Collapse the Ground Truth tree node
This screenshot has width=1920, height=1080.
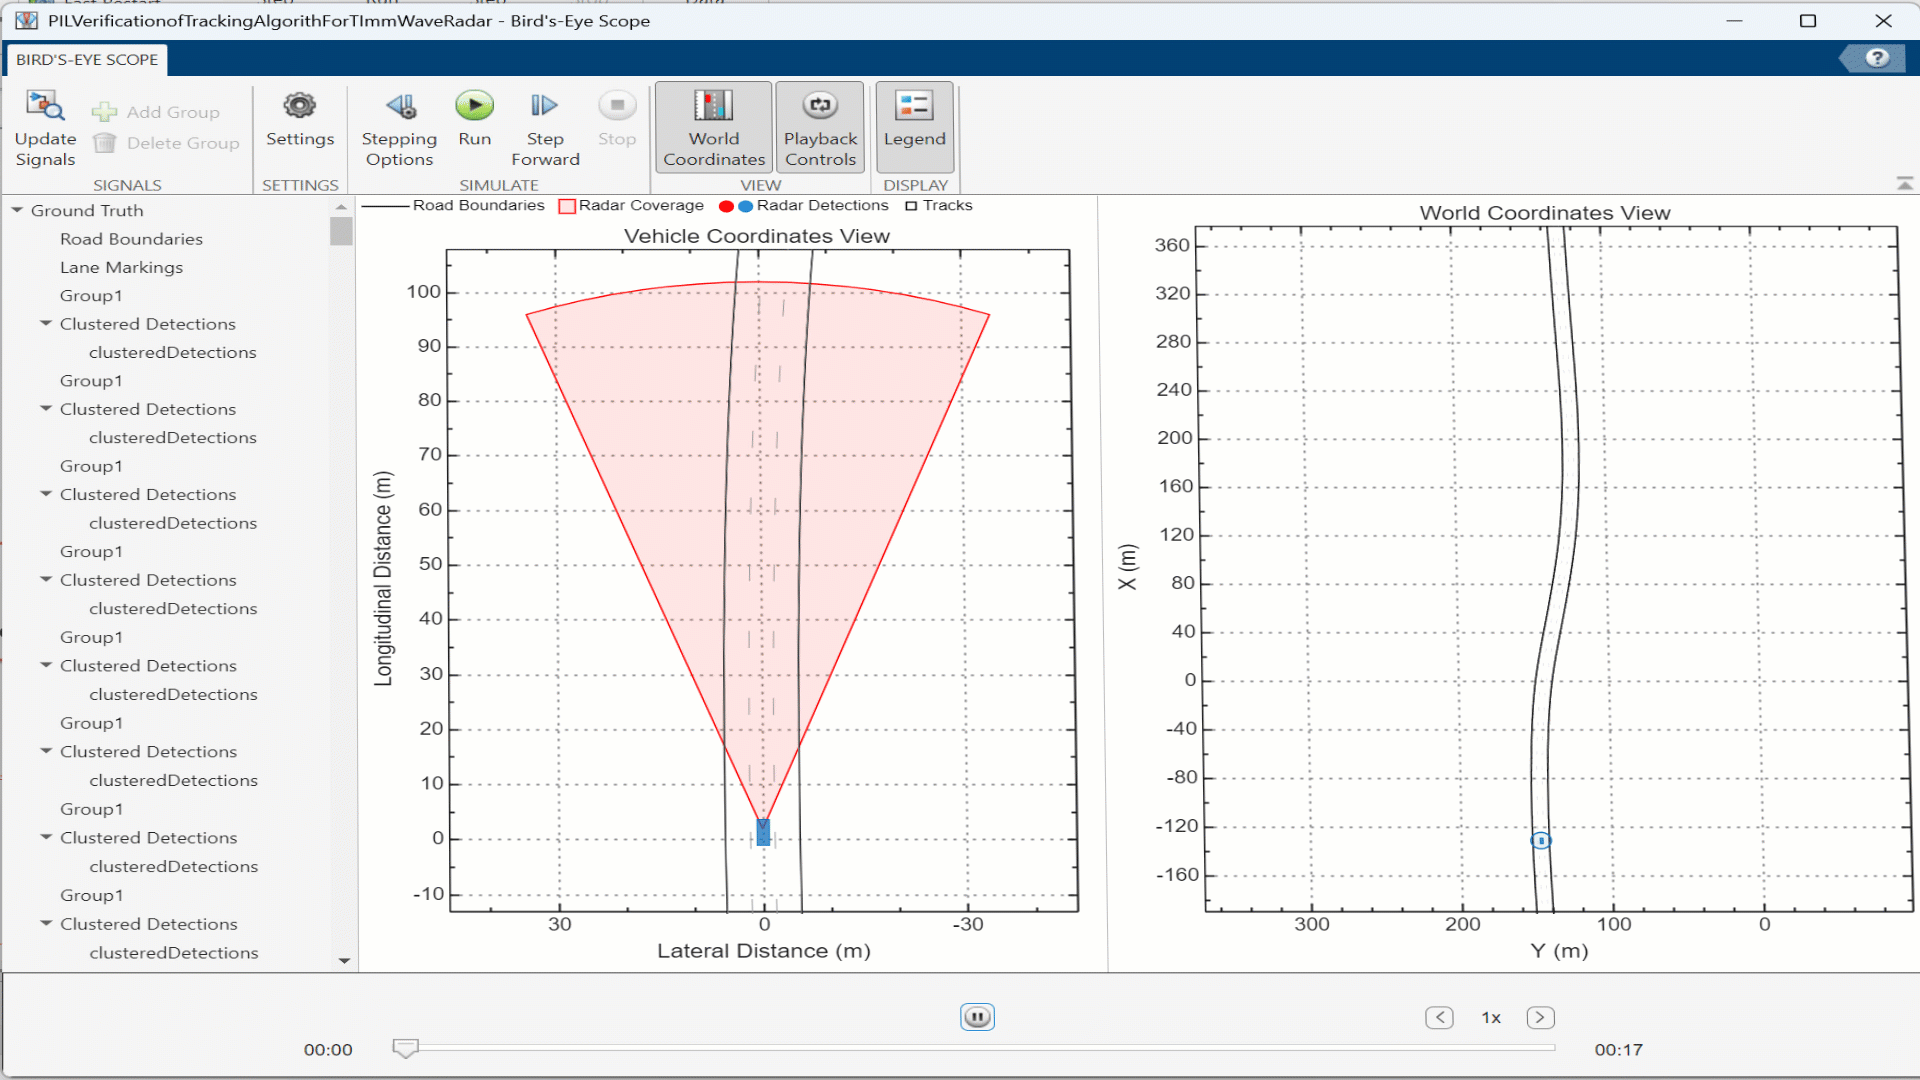coord(17,210)
